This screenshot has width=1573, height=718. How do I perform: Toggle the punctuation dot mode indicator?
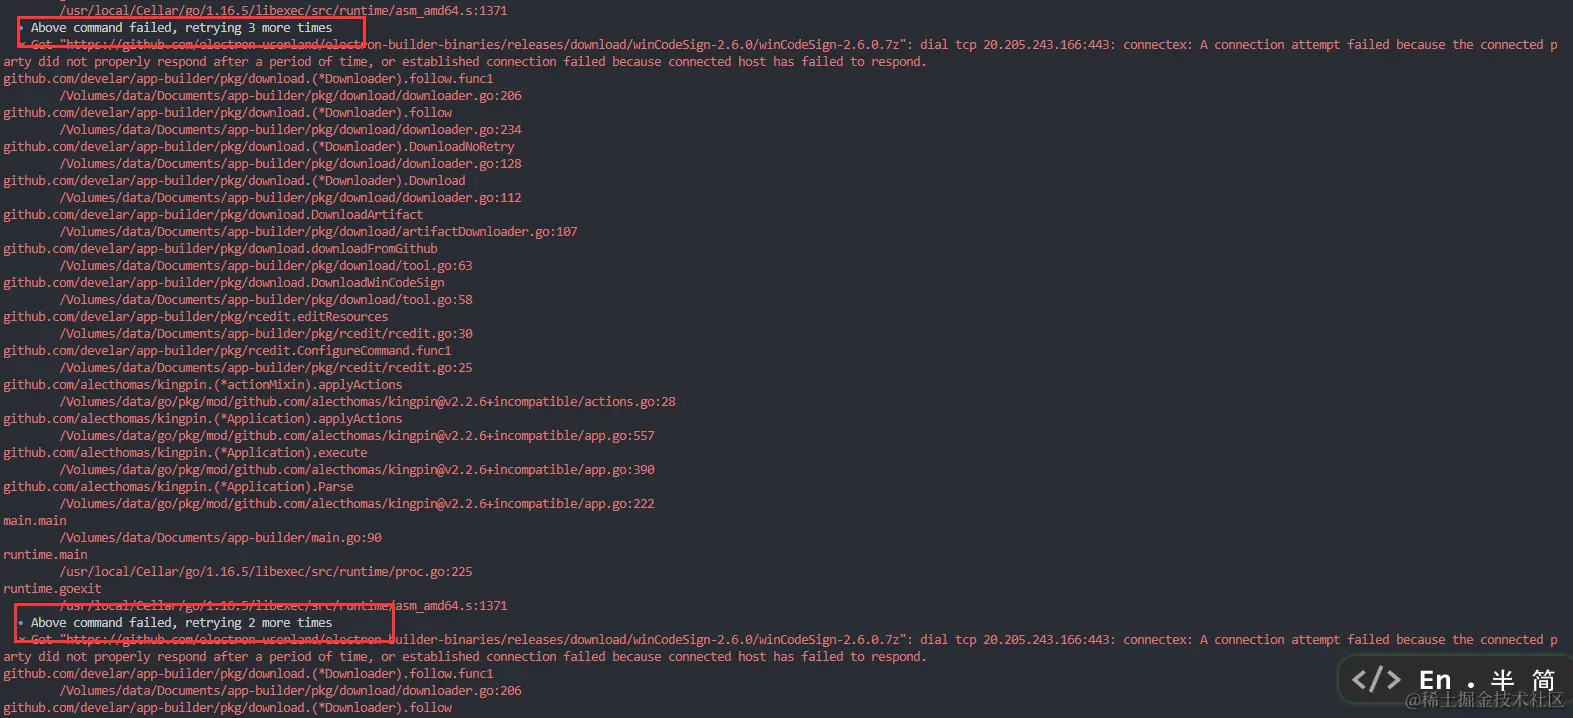pos(1471,686)
